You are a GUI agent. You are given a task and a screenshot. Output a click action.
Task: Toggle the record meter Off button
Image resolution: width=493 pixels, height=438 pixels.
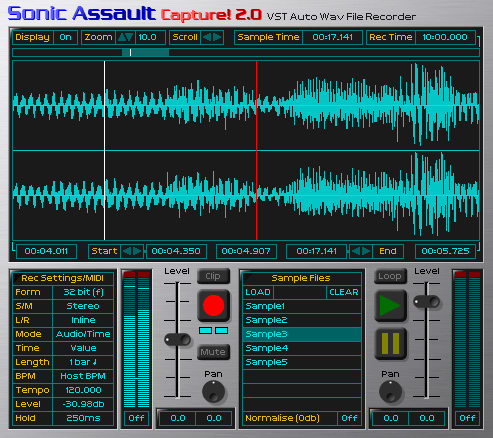click(x=136, y=418)
